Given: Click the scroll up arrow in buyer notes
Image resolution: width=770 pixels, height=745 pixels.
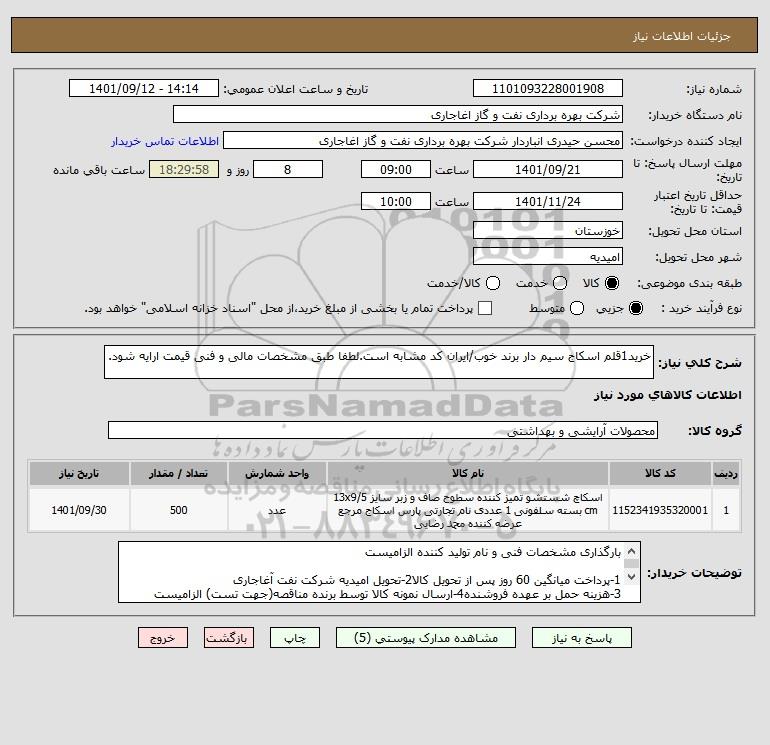Looking at the screenshot, I should click(x=632, y=552).
